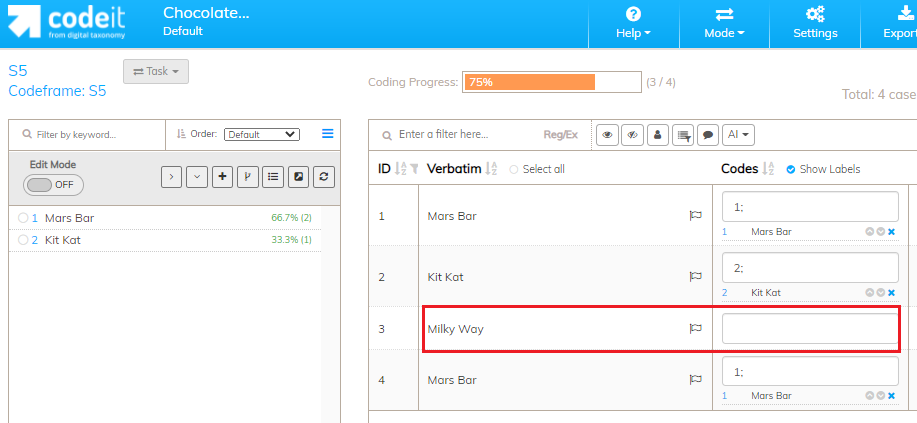Uncheck Show Labels checkbox
The width and height of the screenshot is (917, 423).
pyautogui.click(x=791, y=170)
